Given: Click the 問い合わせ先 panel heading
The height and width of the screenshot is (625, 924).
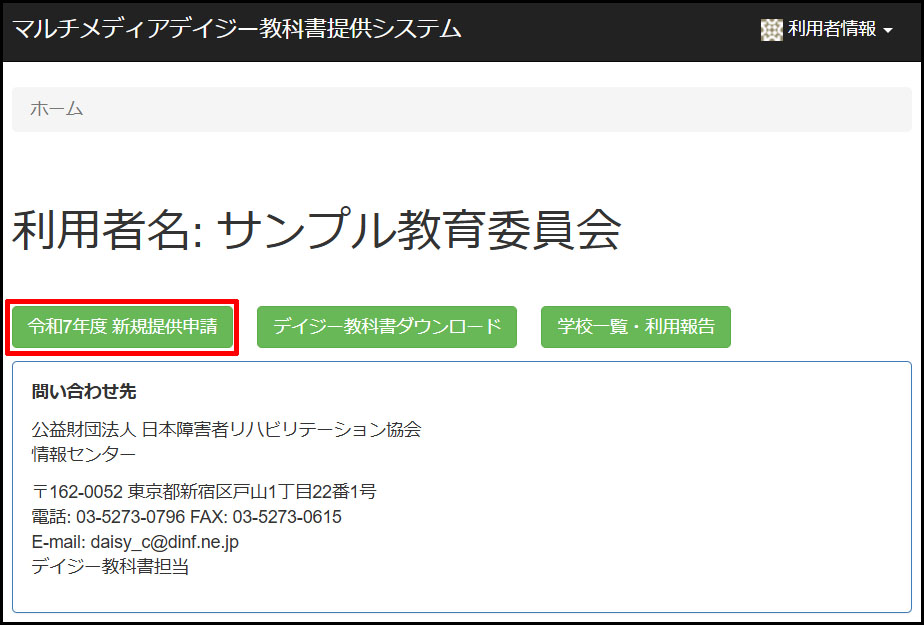Looking at the screenshot, I should (x=84, y=391).
